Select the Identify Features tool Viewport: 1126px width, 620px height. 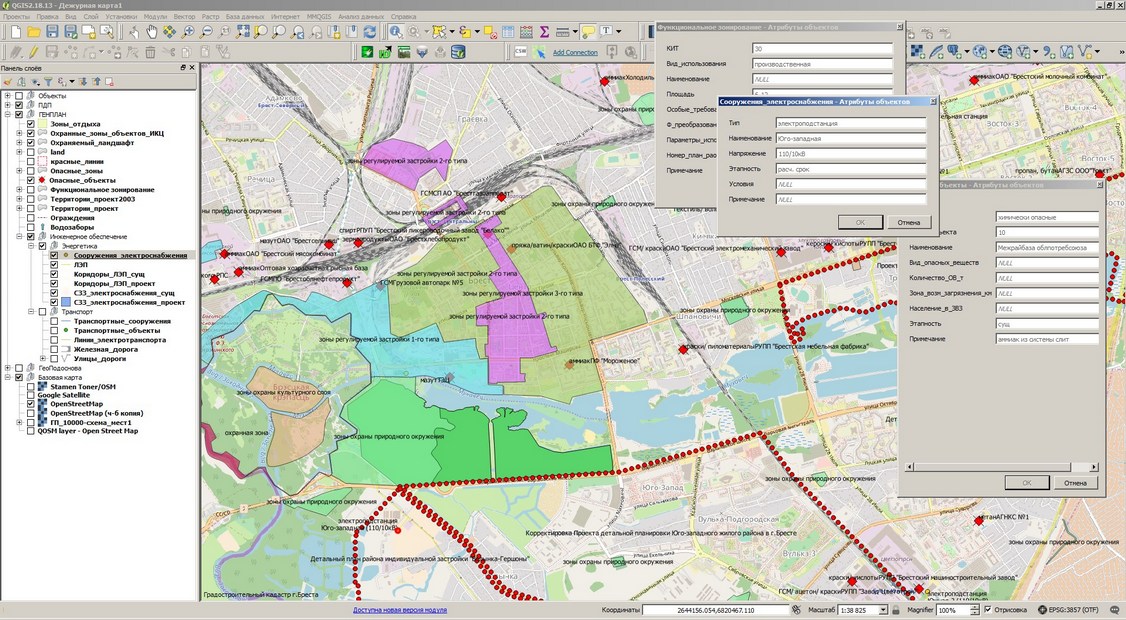396,32
